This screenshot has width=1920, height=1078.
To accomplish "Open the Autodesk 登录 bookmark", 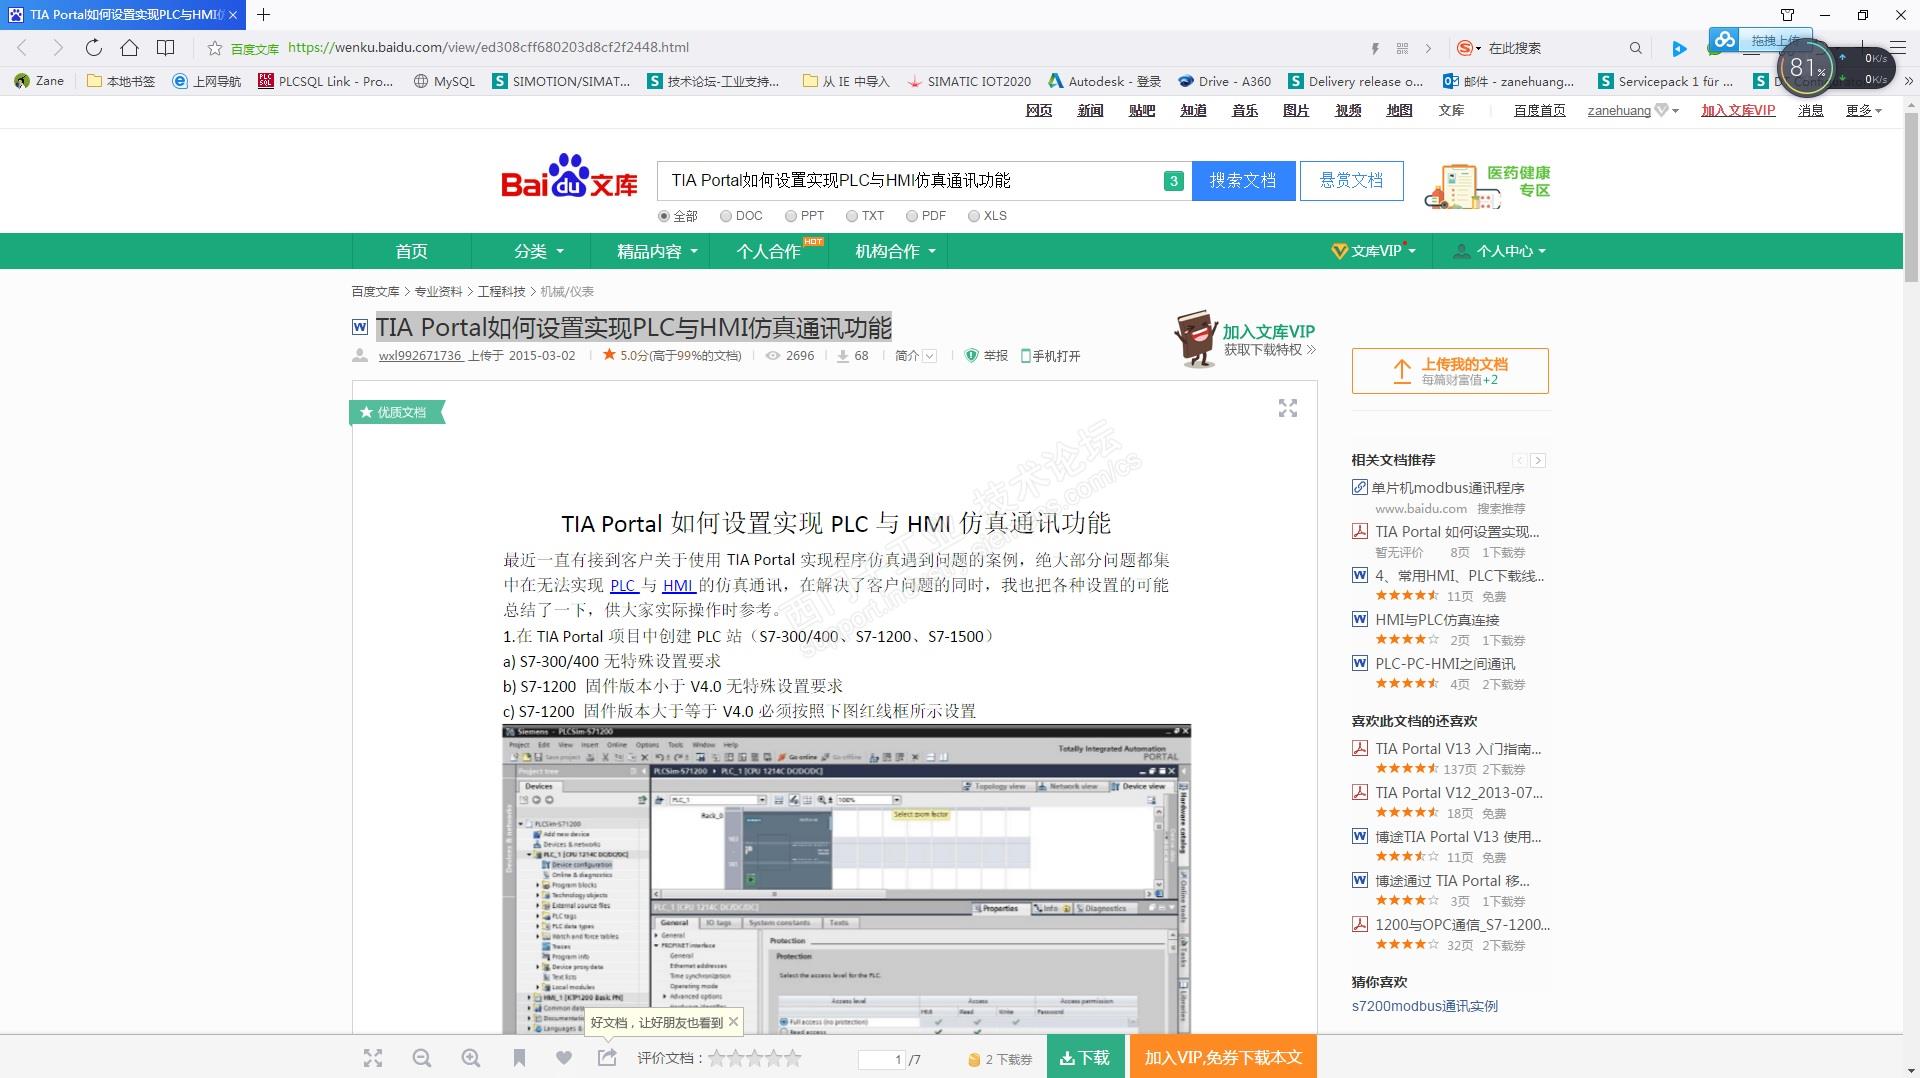I will [x=1104, y=81].
